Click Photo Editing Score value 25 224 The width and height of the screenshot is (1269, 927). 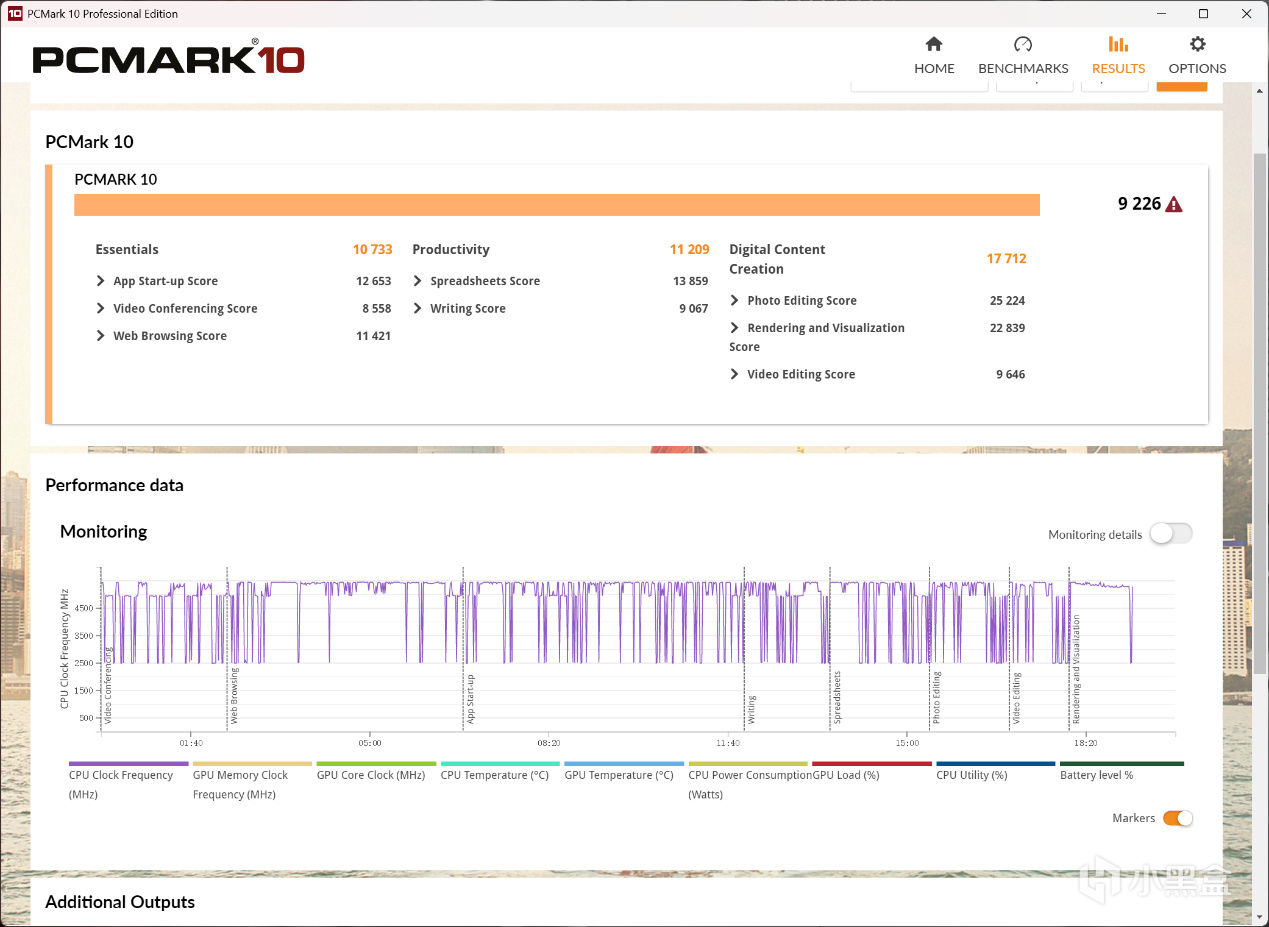(x=1007, y=300)
